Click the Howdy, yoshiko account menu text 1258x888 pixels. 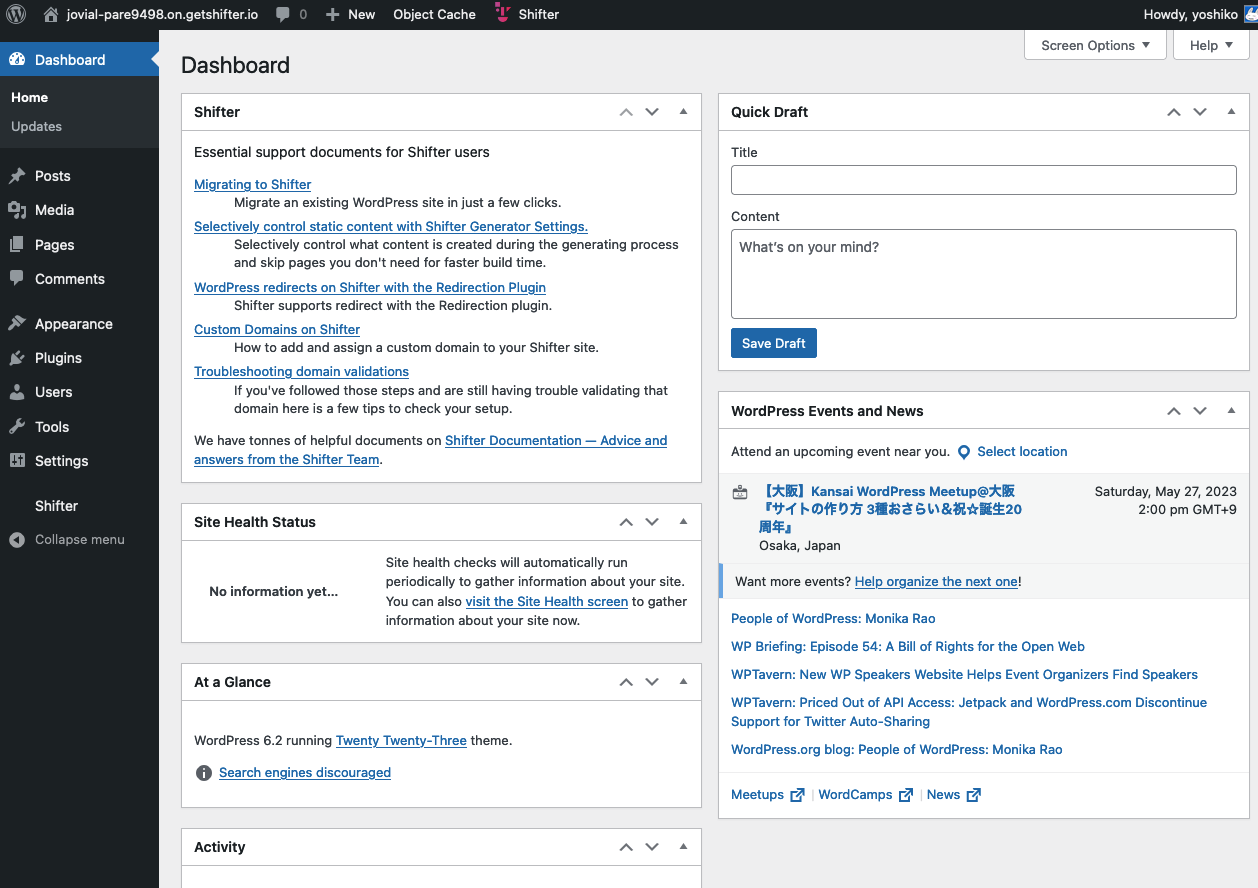[1190, 15]
